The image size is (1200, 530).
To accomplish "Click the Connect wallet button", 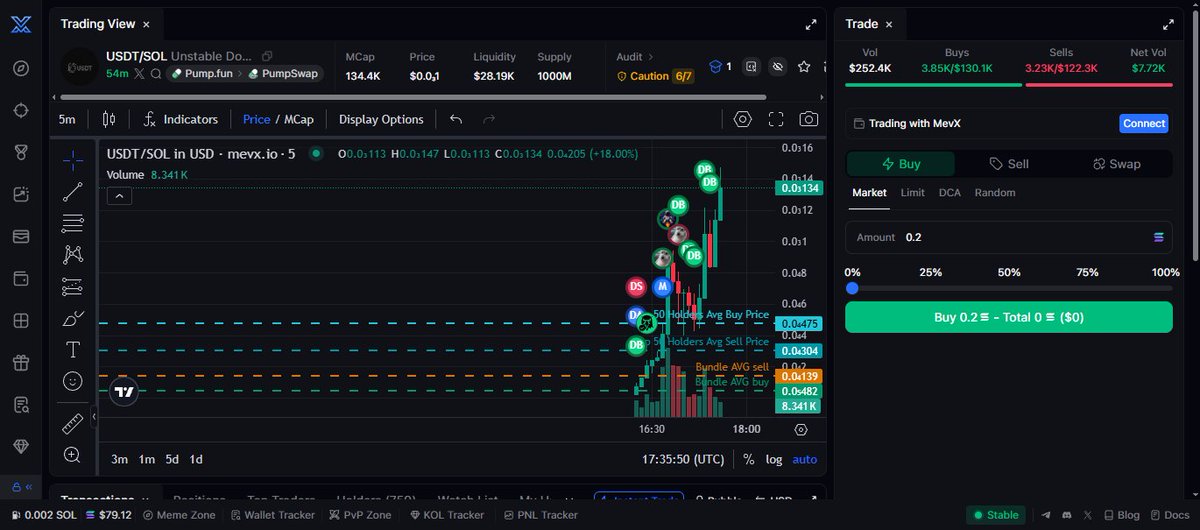I will (1144, 123).
